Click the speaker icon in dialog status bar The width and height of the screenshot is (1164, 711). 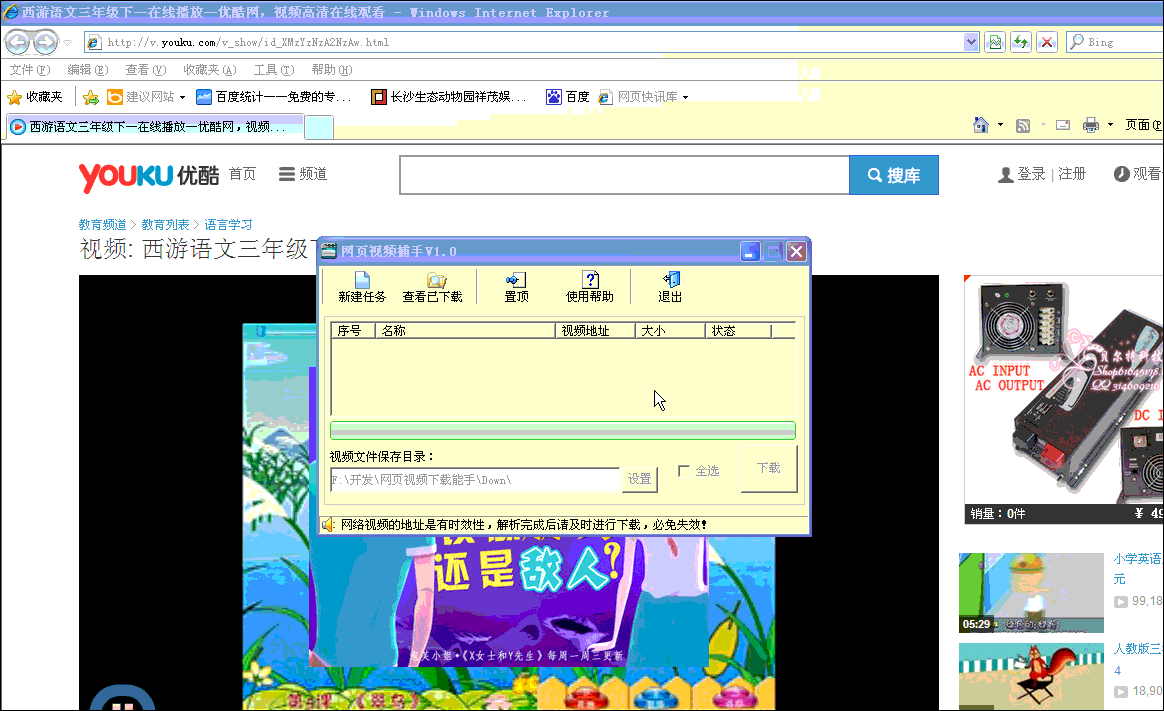328,525
